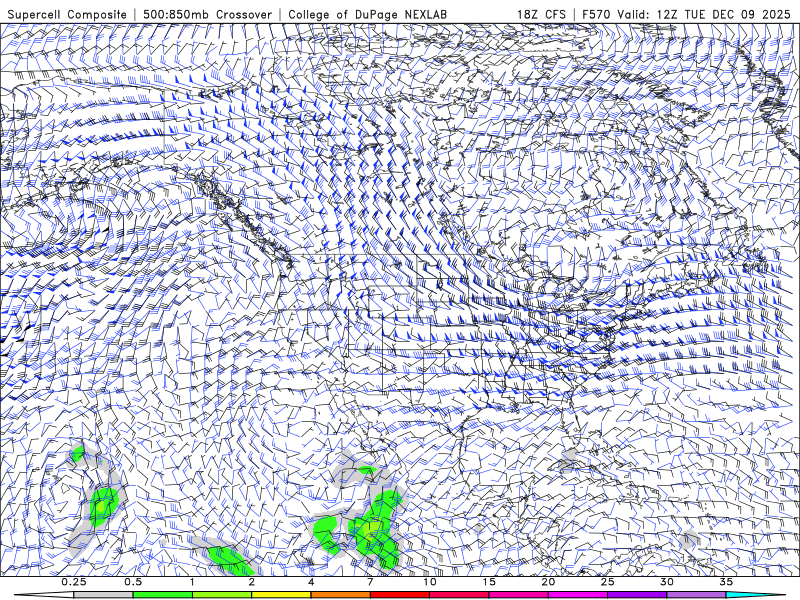Click the legend value 15
The image size is (800, 600).
coord(489,582)
